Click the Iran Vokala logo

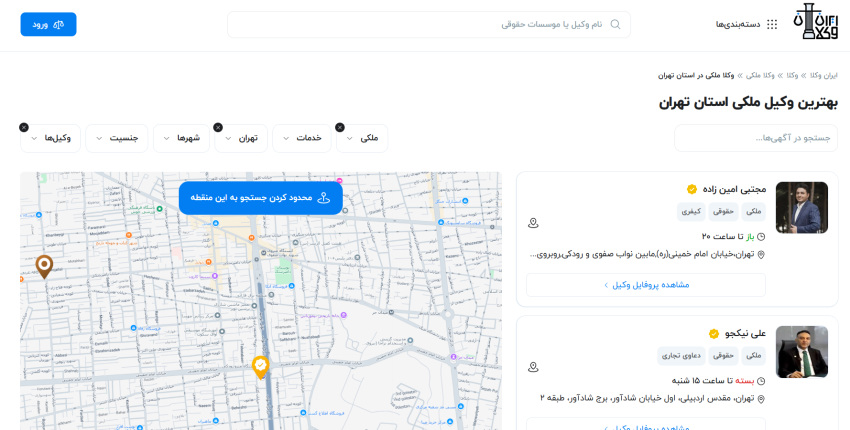816,22
